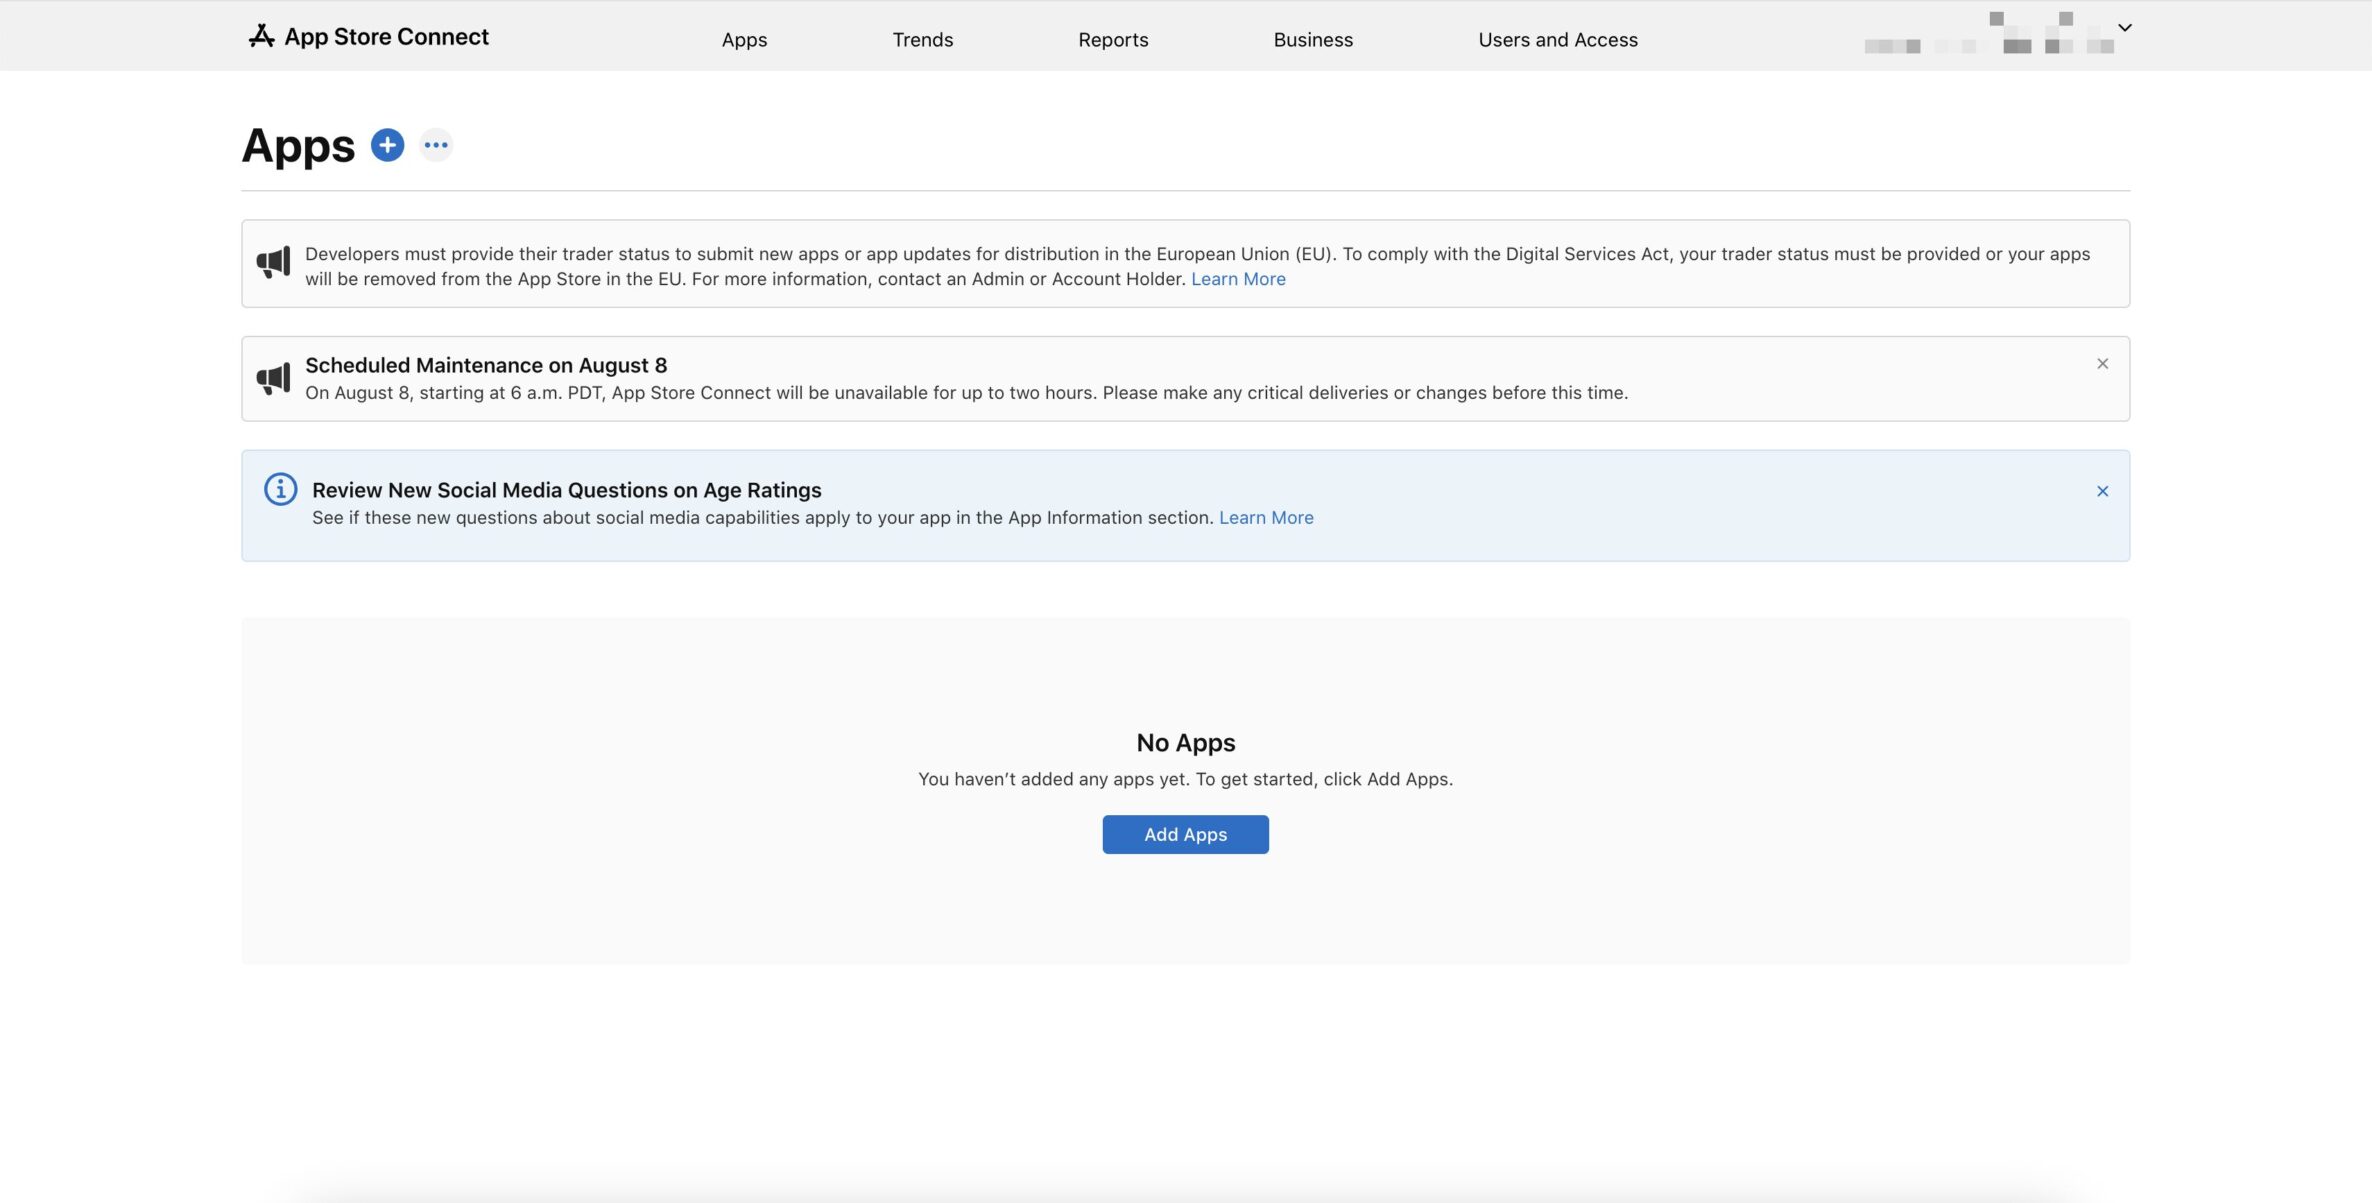The width and height of the screenshot is (2372, 1203).
Task: Click the Scheduled Maintenance on August 8 heading
Action: point(486,366)
